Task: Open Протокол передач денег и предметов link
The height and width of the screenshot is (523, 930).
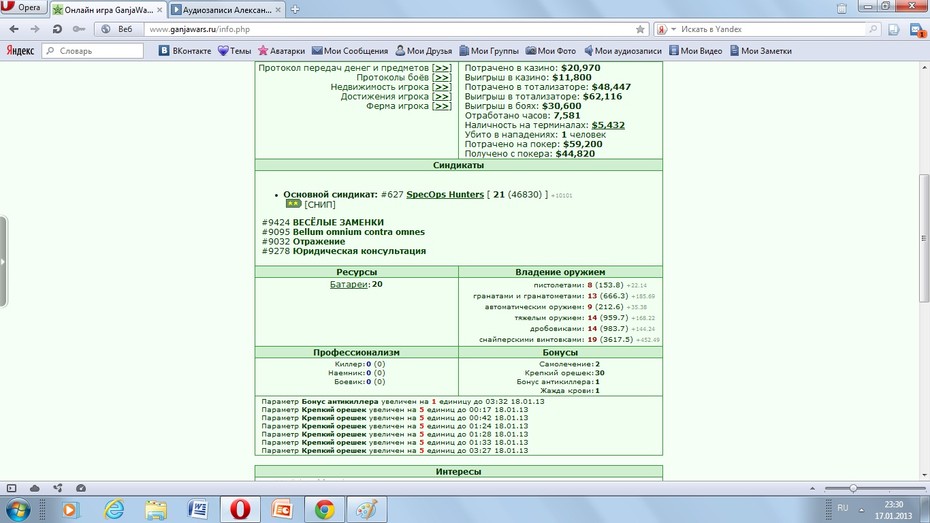Action: coord(442,68)
